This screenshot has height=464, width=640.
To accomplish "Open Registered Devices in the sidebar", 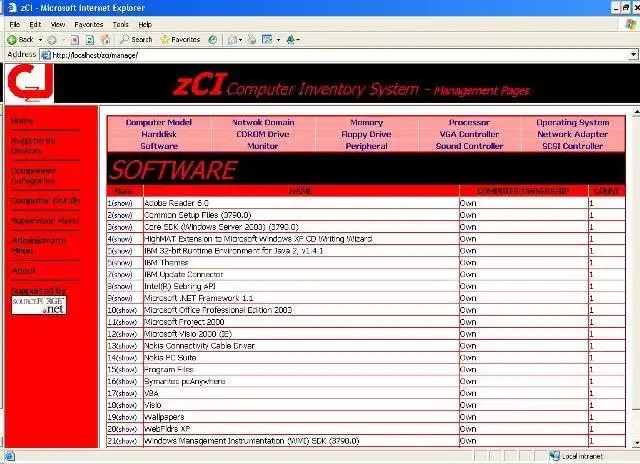I will click(33, 146).
